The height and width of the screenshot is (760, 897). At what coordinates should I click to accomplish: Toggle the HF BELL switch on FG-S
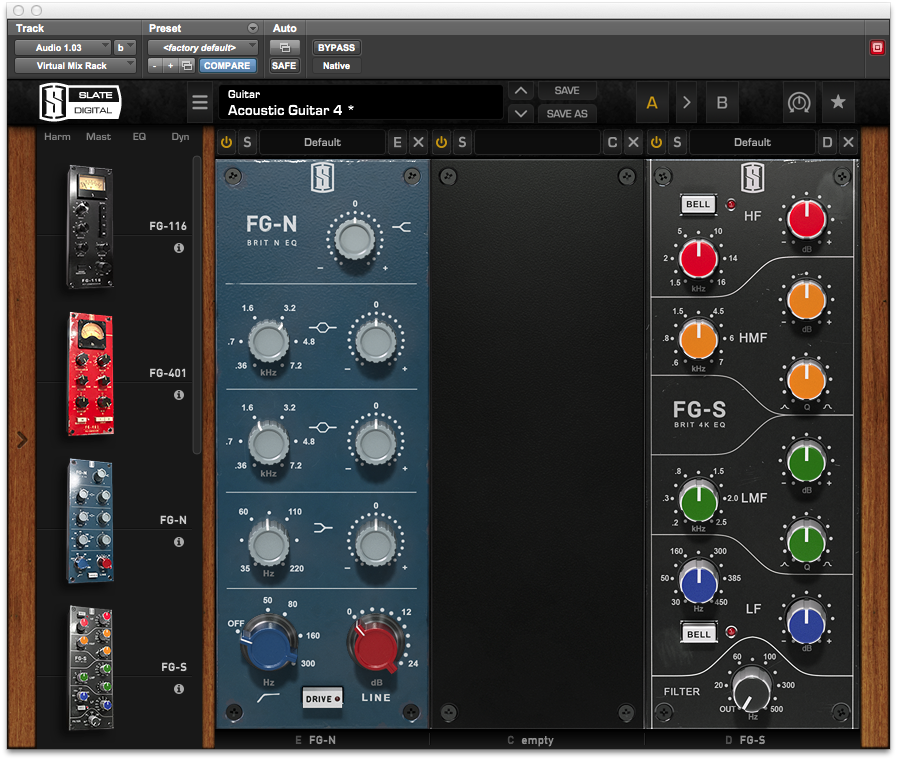[x=697, y=205]
